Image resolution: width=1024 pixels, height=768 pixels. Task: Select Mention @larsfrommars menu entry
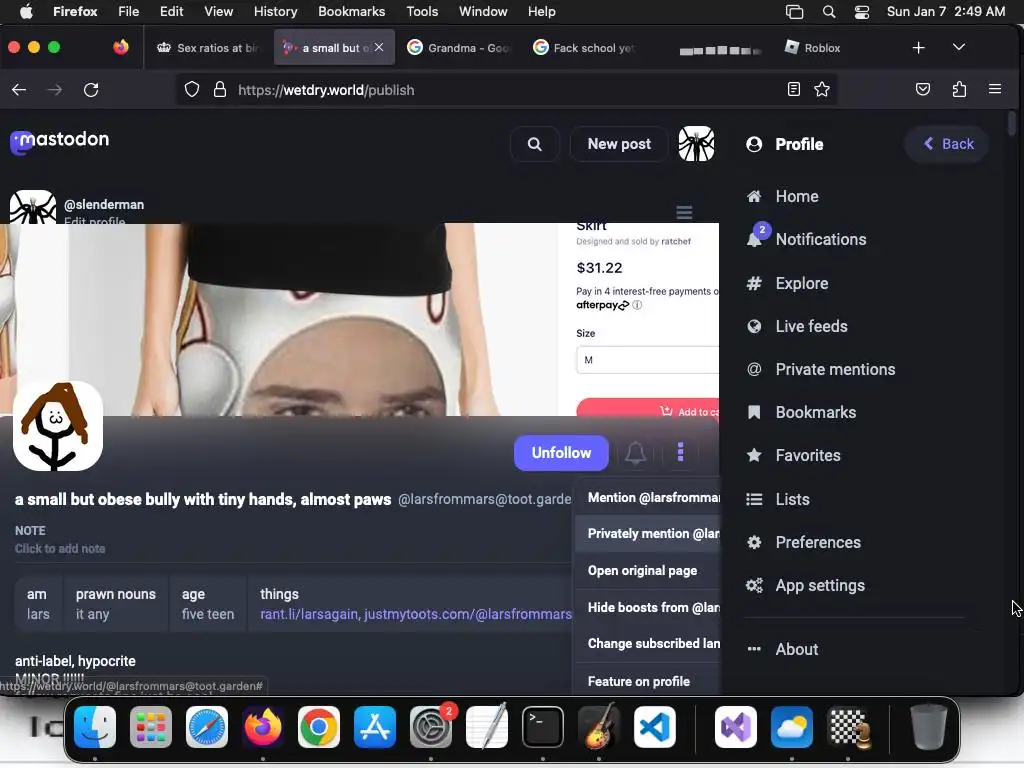point(647,498)
